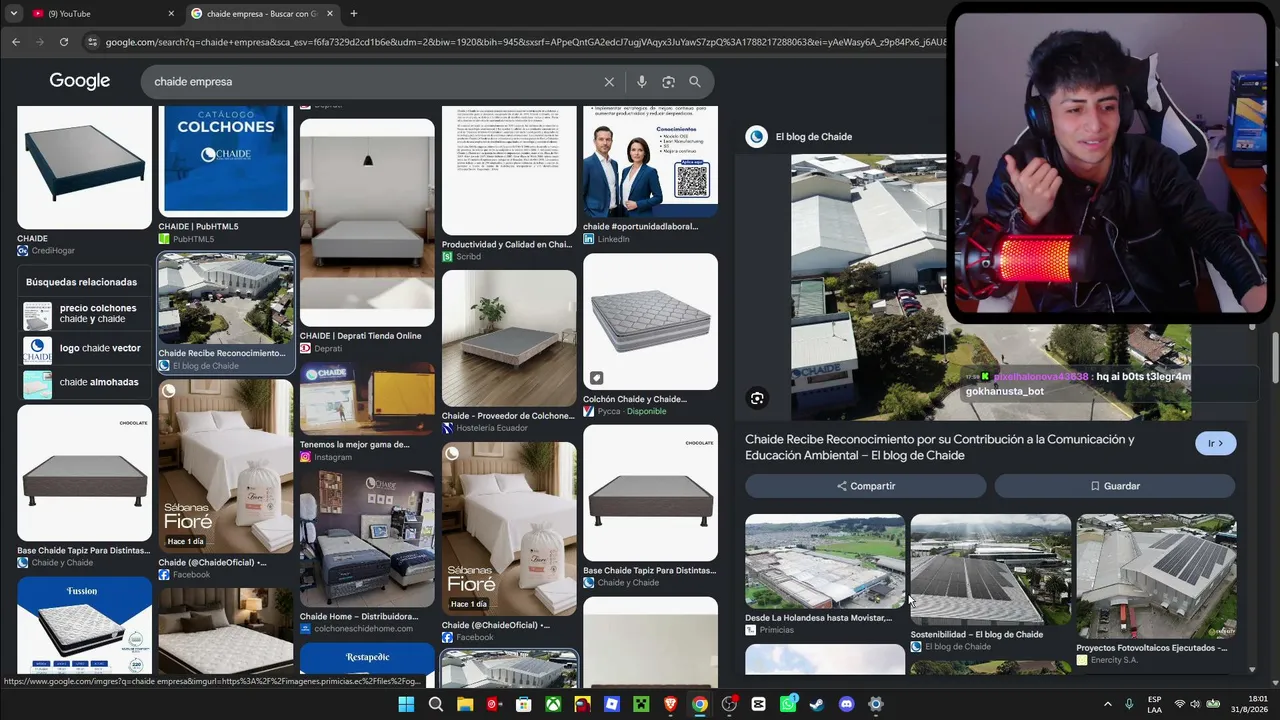Select related search chaide almohadas
The image size is (1280, 720).
85,383
